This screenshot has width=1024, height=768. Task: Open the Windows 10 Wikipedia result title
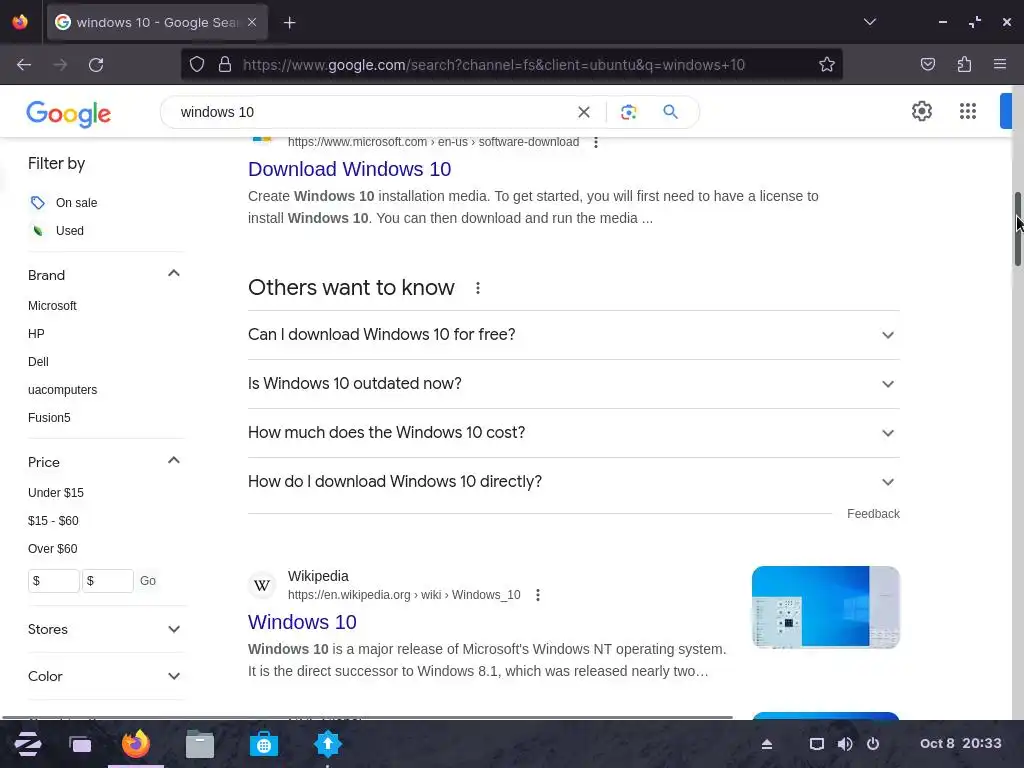pos(302,622)
